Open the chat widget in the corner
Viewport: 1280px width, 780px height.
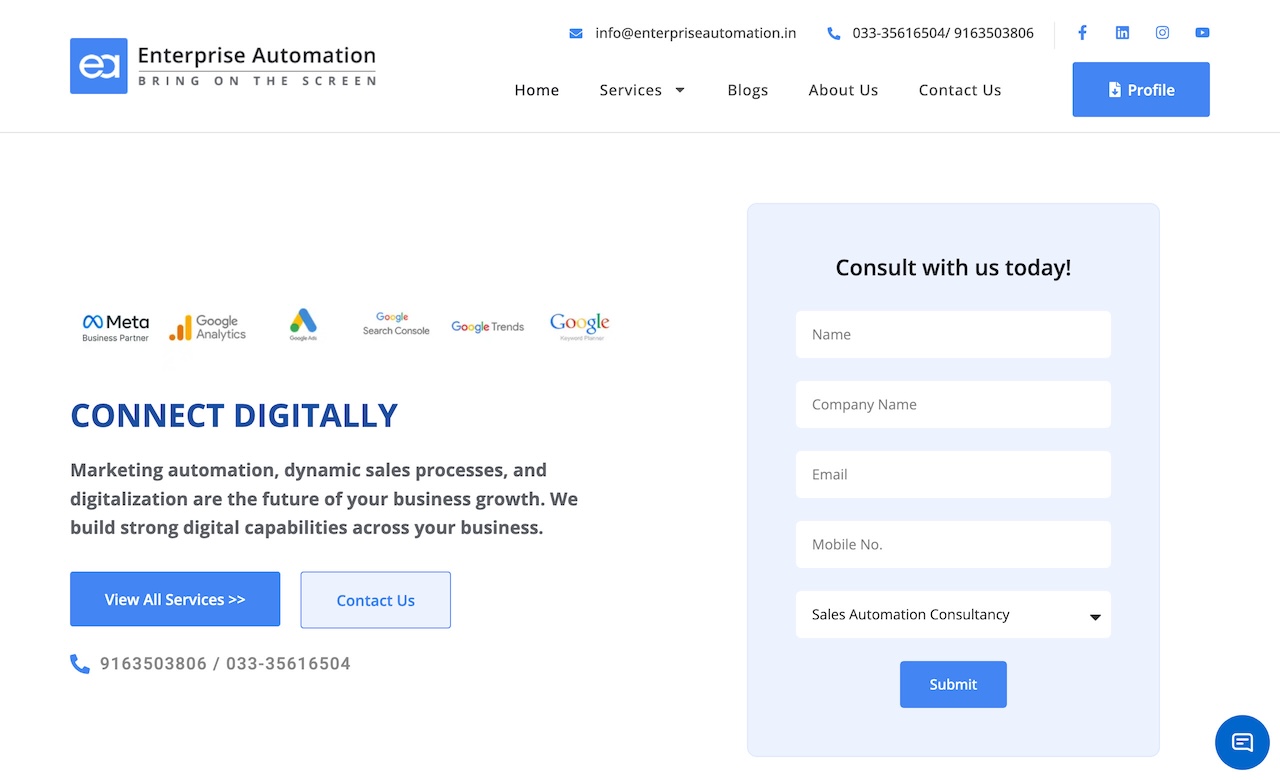pyautogui.click(x=1242, y=742)
